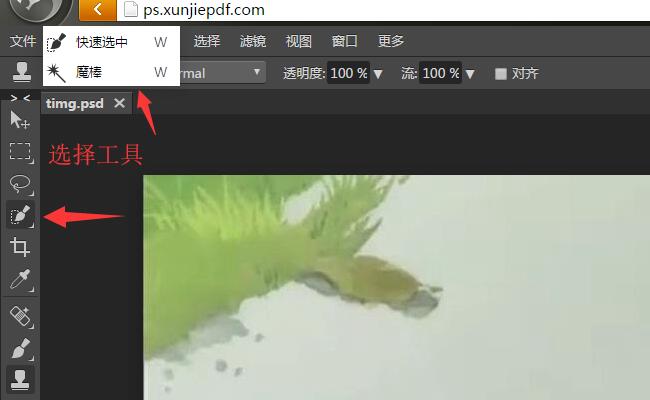Close the timg.psd tab

119,103
